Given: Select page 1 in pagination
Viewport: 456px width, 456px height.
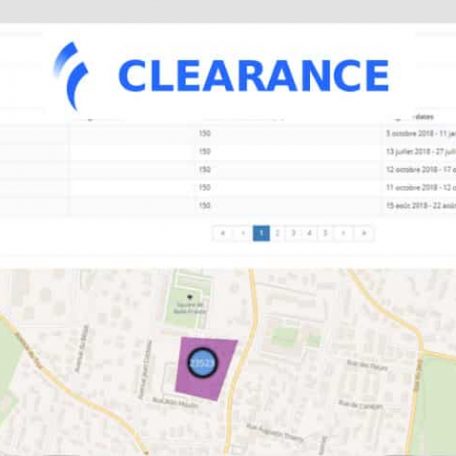Looking at the screenshot, I should (x=261, y=233).
